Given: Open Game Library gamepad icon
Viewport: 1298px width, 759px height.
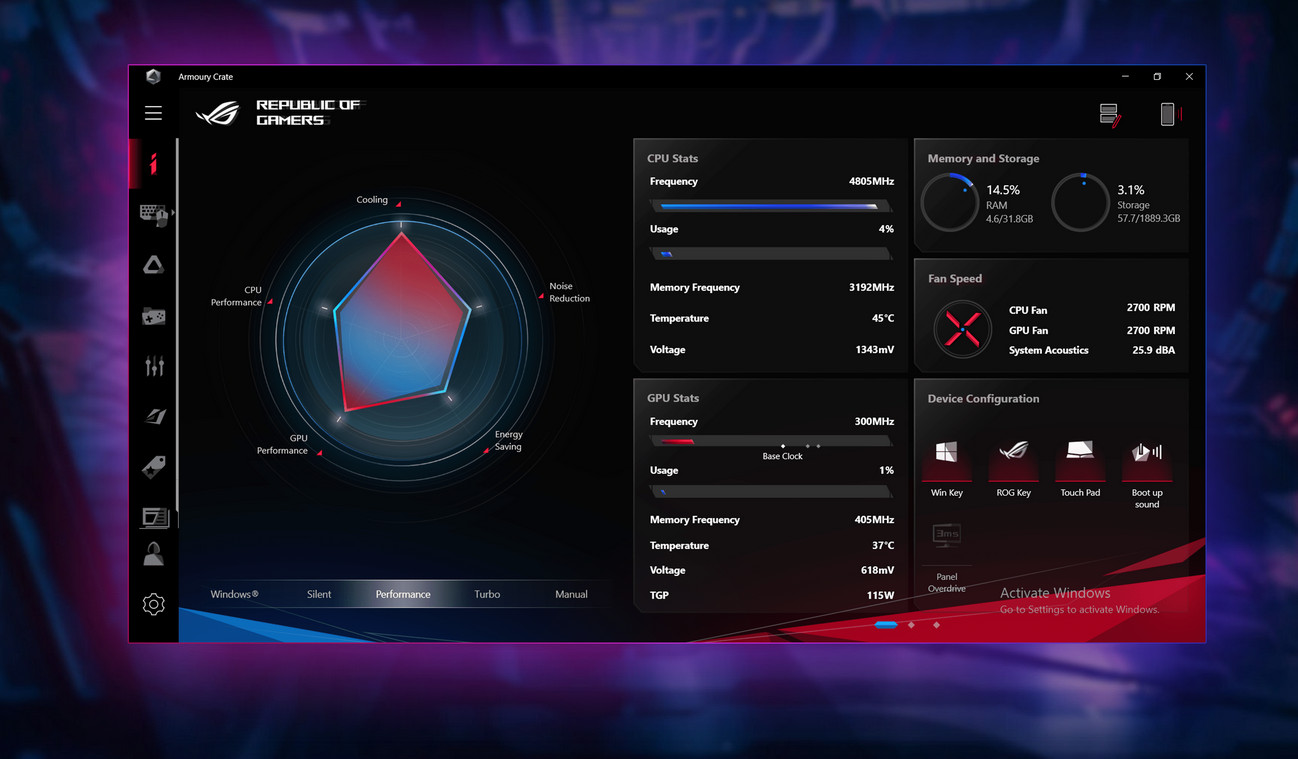Looking at the screenshot, I should (153, 316).
